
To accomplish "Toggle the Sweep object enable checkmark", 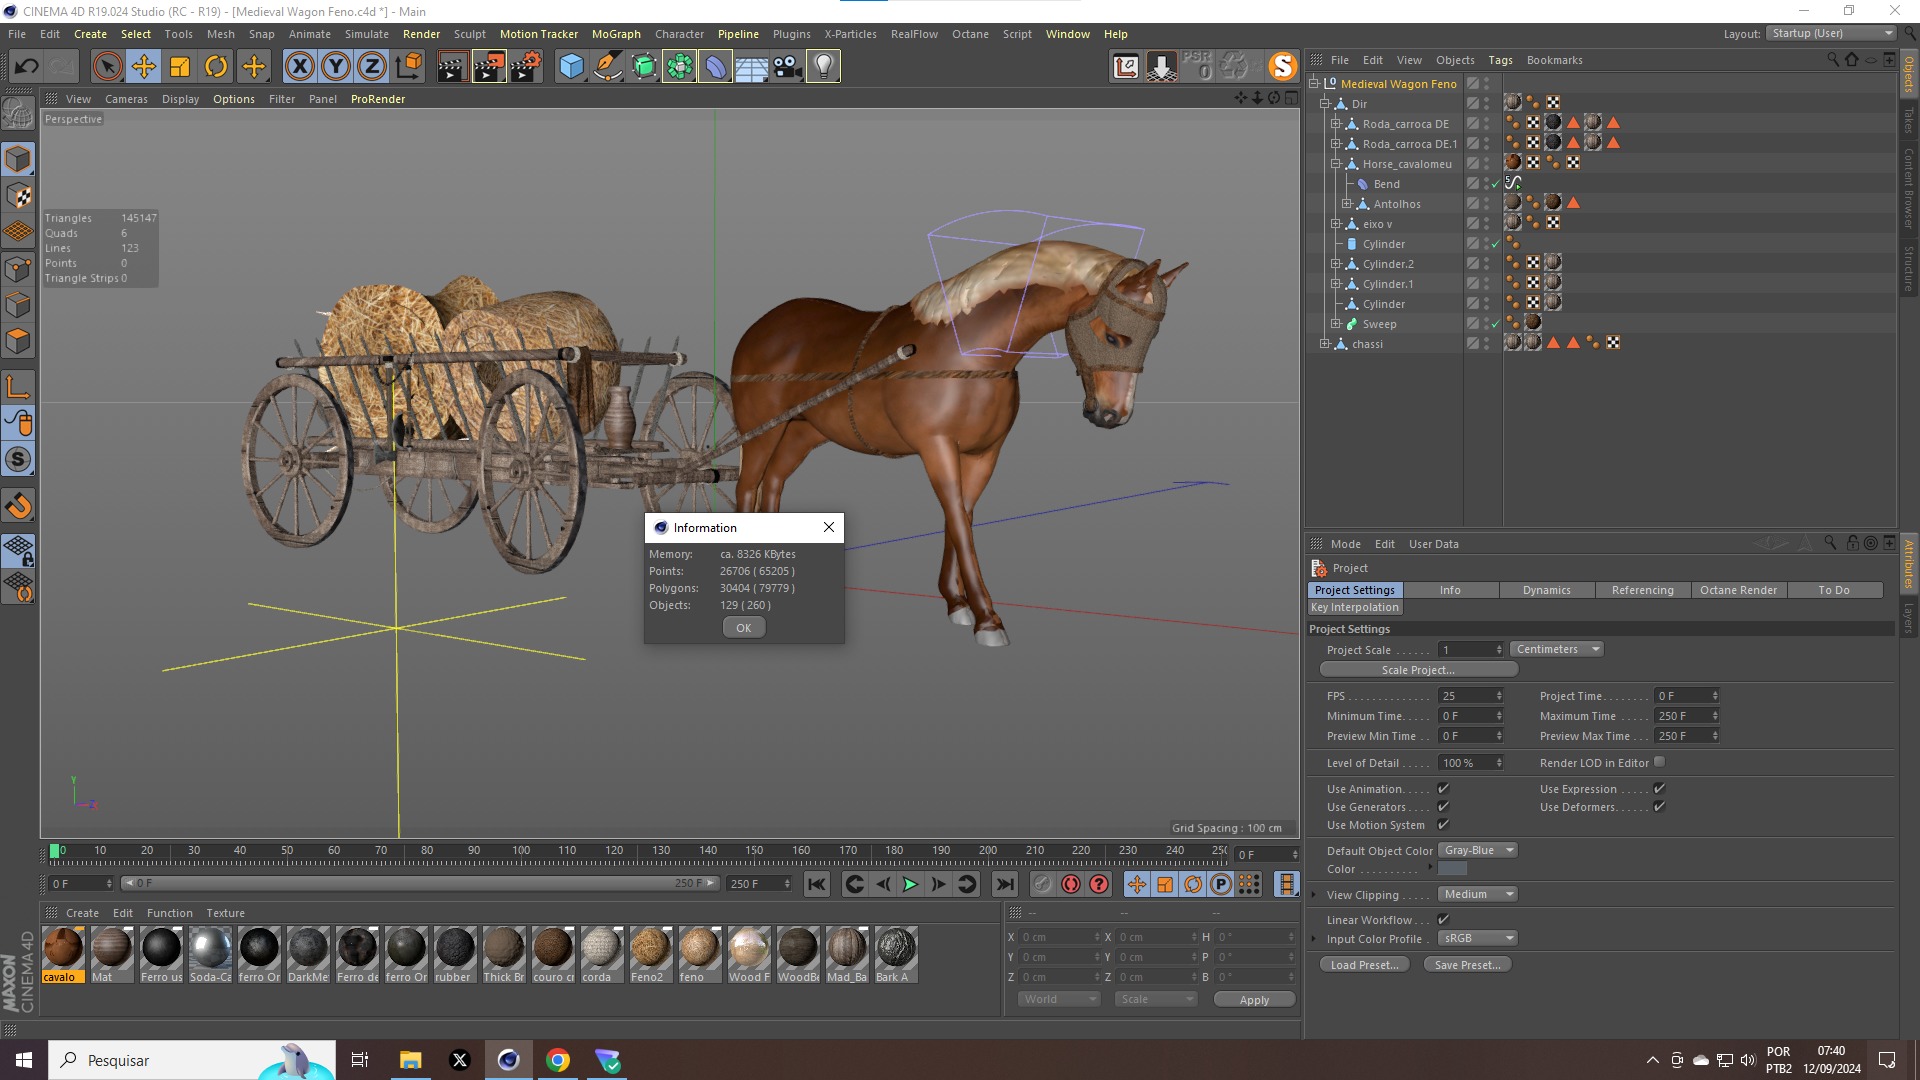I will [x=1495, y=324].
